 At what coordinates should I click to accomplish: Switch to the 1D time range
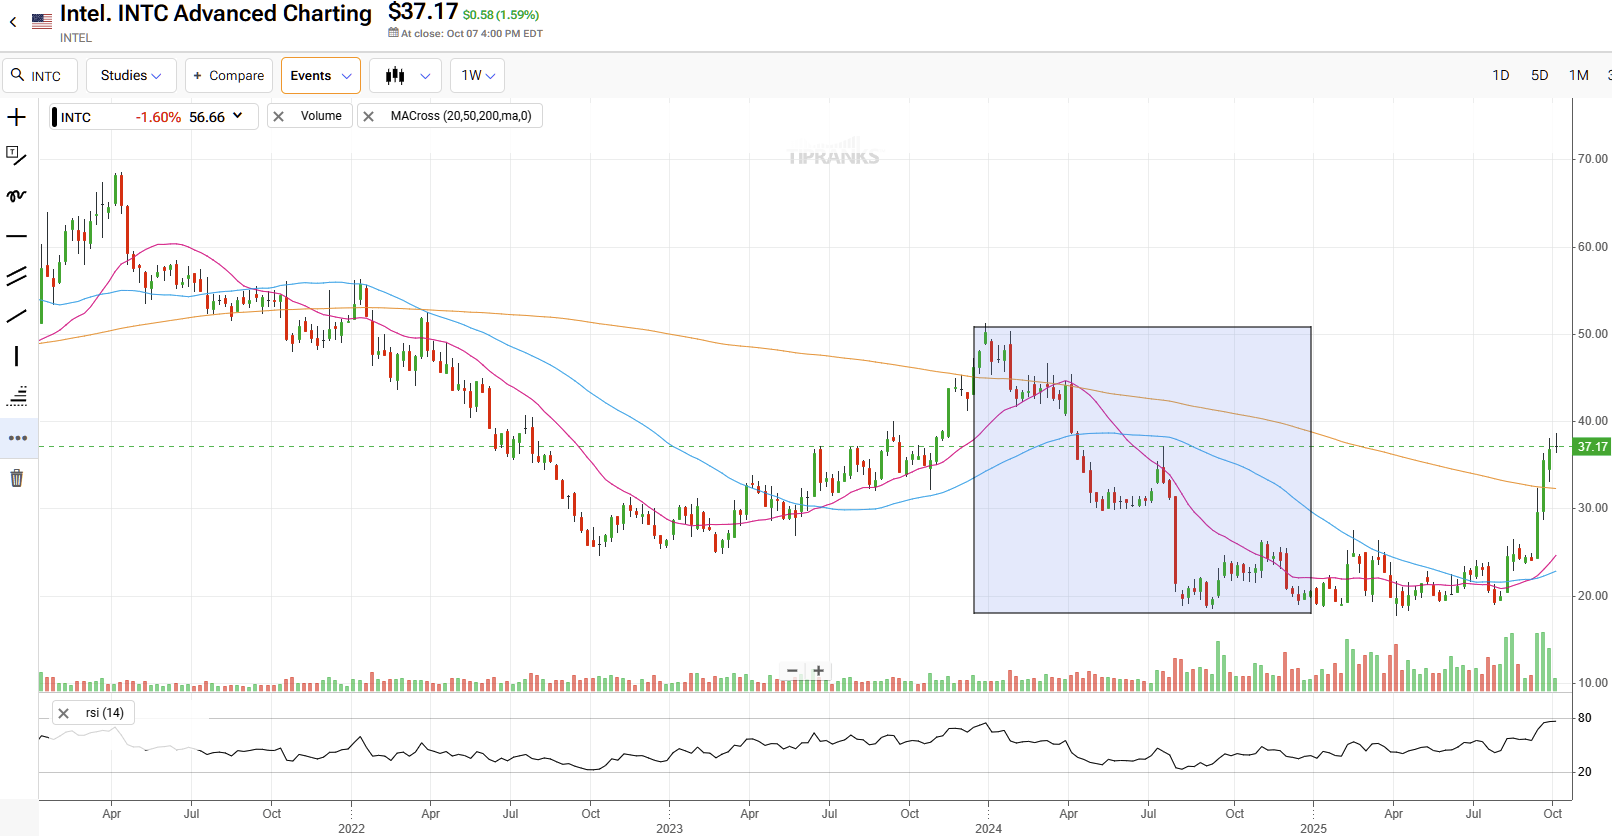tap(1500, 76)
